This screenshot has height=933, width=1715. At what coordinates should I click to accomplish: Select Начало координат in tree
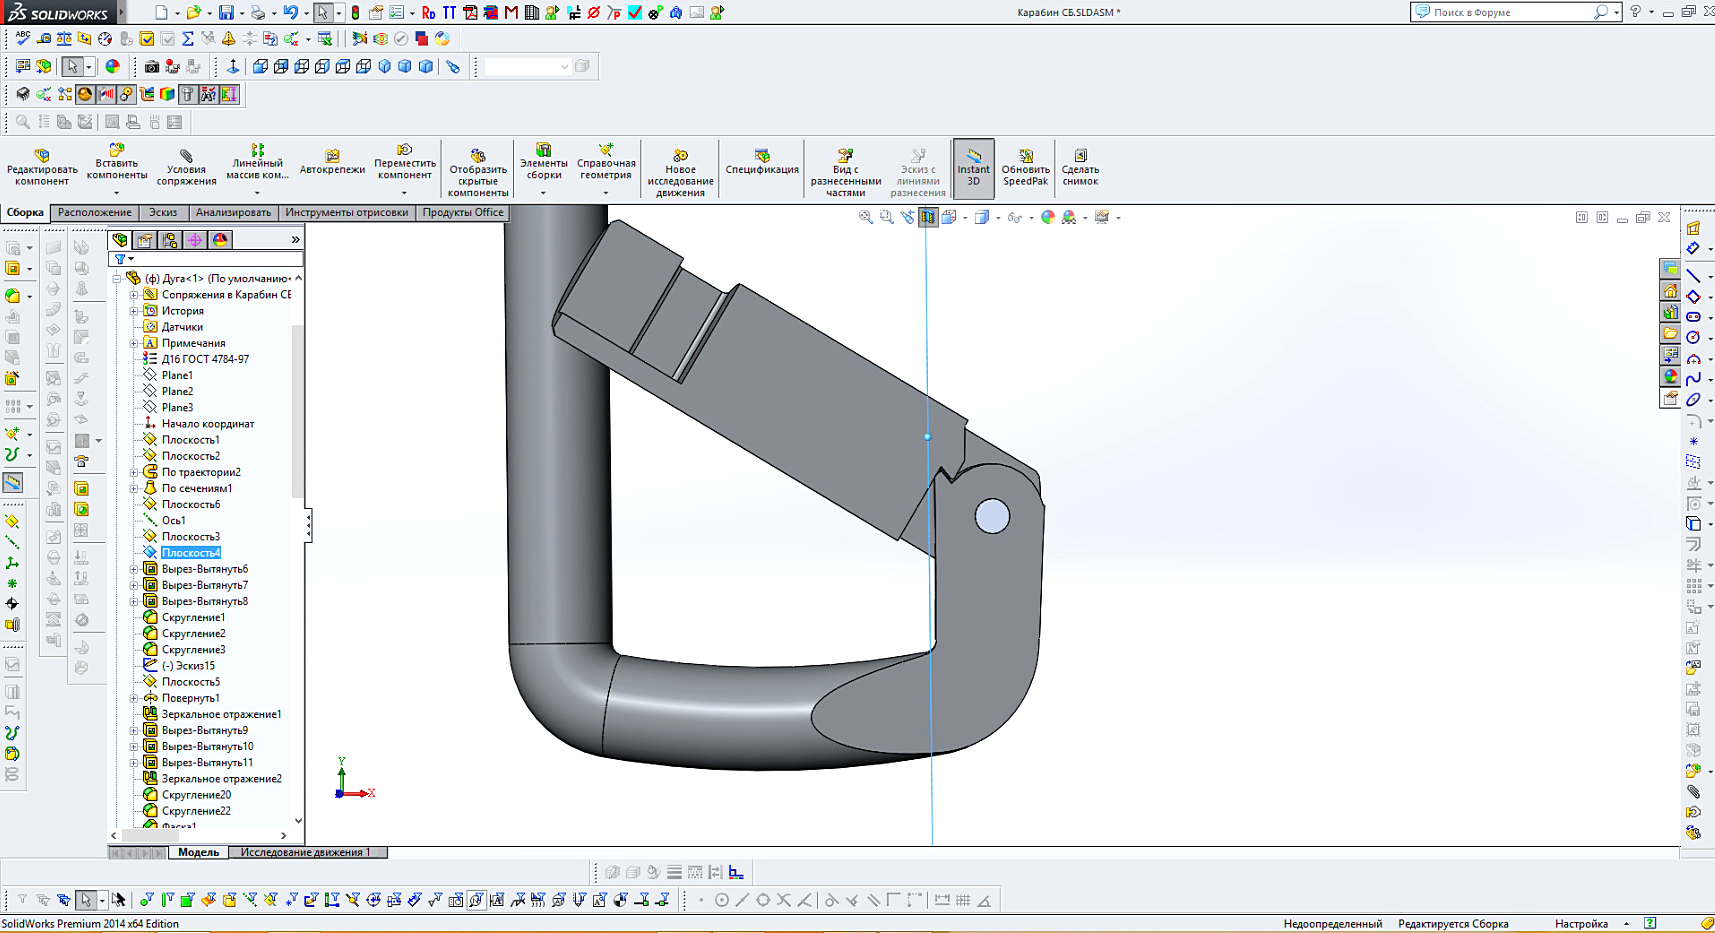tap(208, 424)
